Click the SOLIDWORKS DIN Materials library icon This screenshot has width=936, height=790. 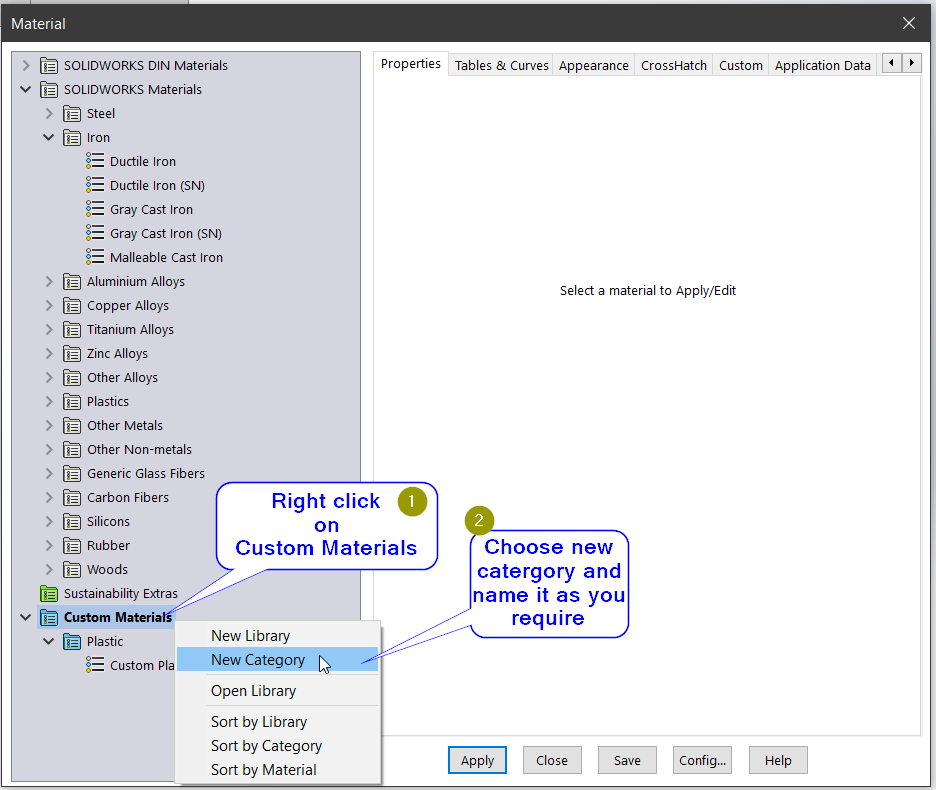(x=49, y=65)
